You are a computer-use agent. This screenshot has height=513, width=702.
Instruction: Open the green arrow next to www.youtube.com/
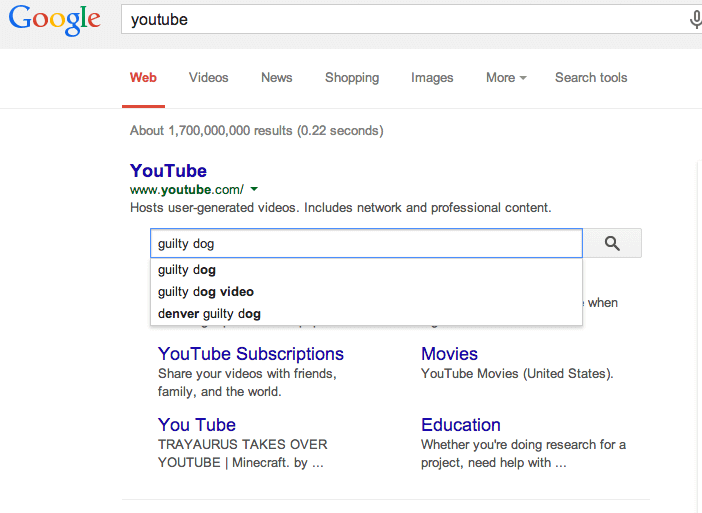tap(254, 189)
